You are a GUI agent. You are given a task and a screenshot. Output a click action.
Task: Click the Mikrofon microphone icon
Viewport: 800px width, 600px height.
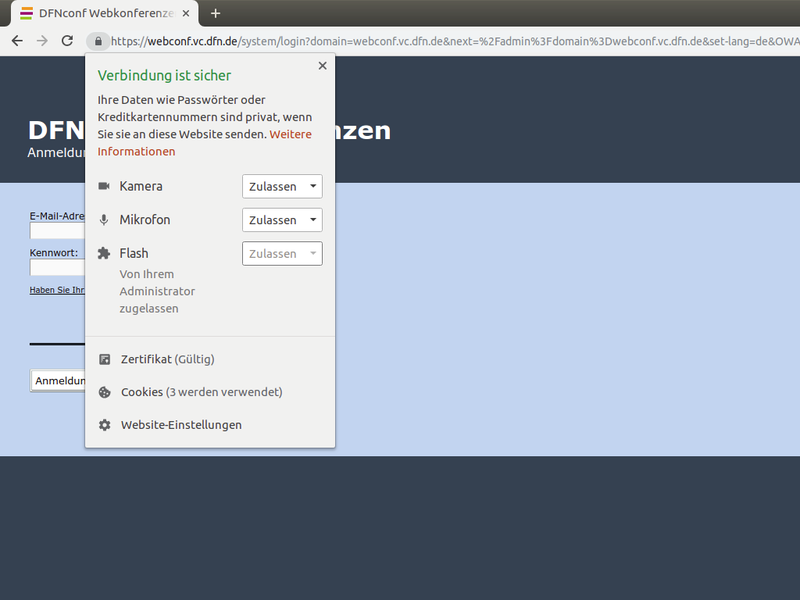coord(103,219)
